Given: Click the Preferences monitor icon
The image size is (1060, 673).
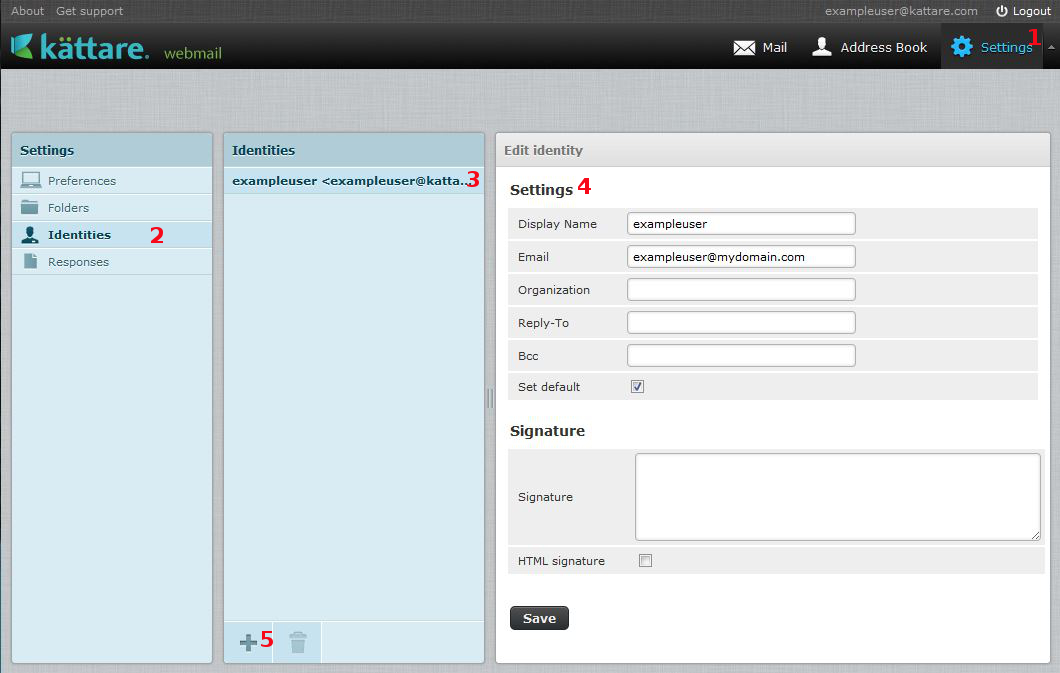Looking at the screenshot, I should point(31,181).
